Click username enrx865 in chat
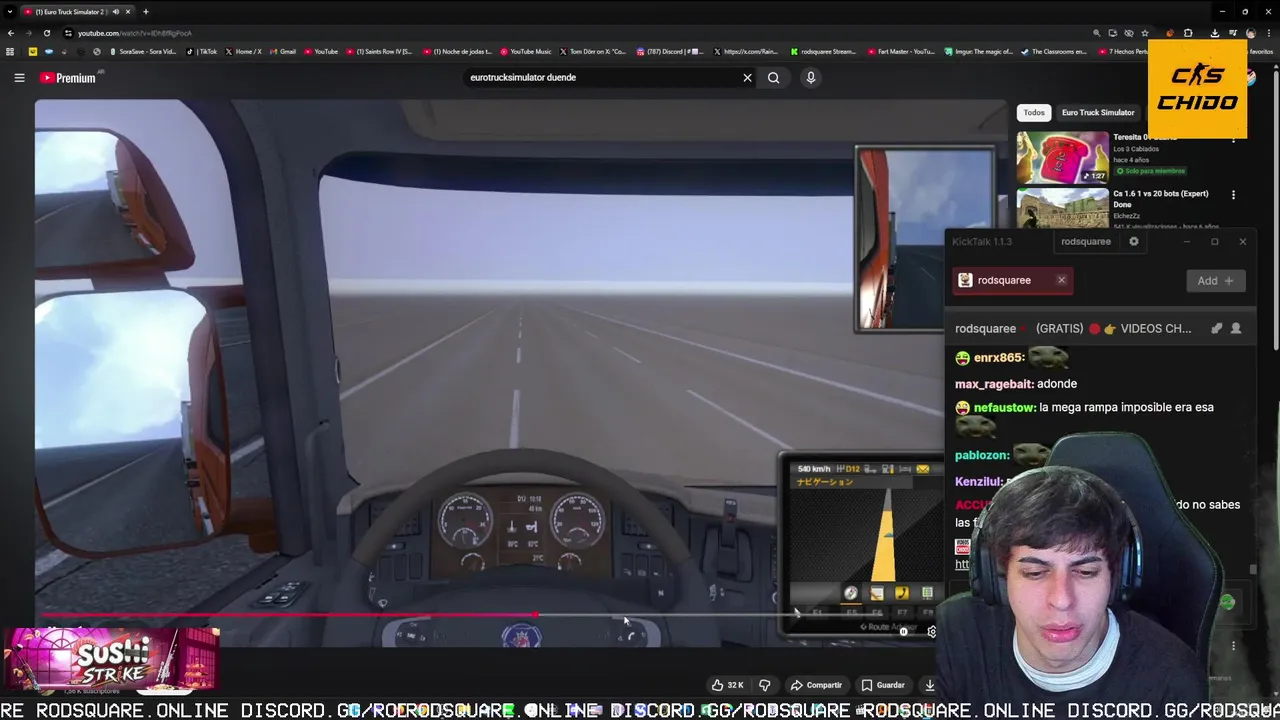Image resolution: width=1280 pixels, height=720 pixels. pyautogui.click(x=998, y=358)
